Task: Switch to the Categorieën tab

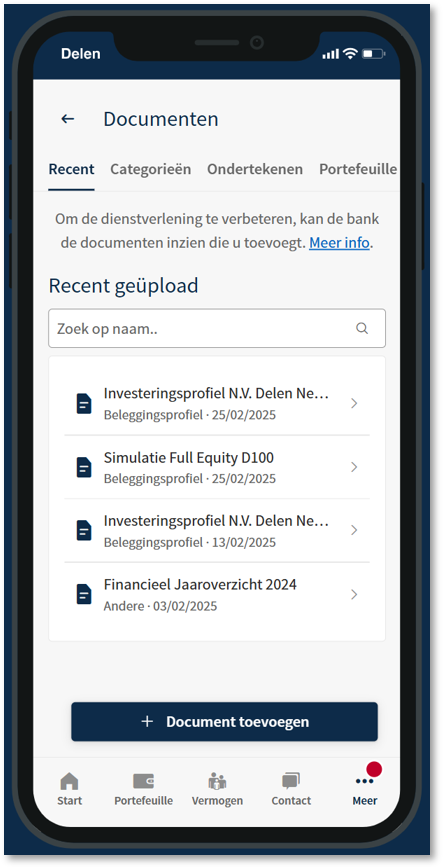Action: pyautogui.click(x=151, y=169)
